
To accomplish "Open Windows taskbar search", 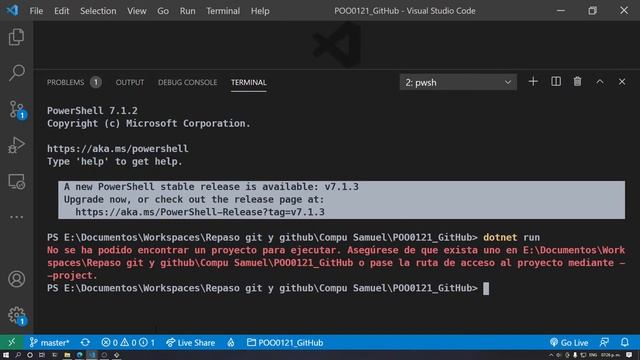I will [18, 355].
